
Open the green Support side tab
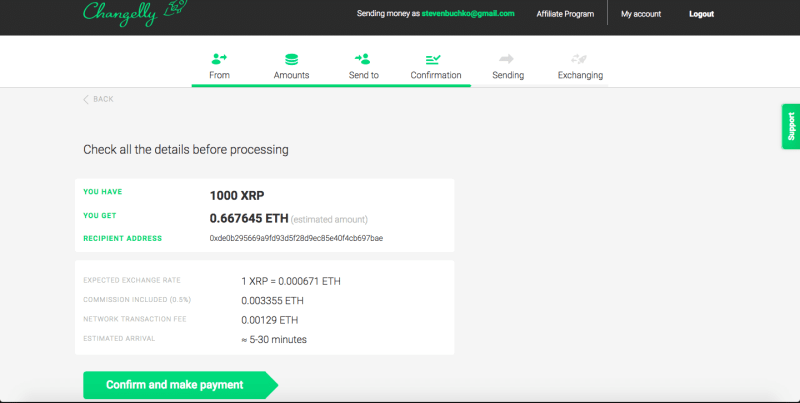tap(791, 127)
